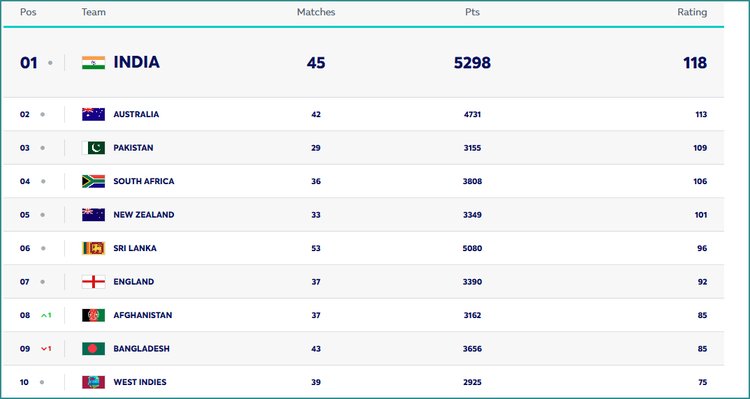Select the Rating column header
The width and height of the screenshot is (750, 399).
tap(692, 12)
